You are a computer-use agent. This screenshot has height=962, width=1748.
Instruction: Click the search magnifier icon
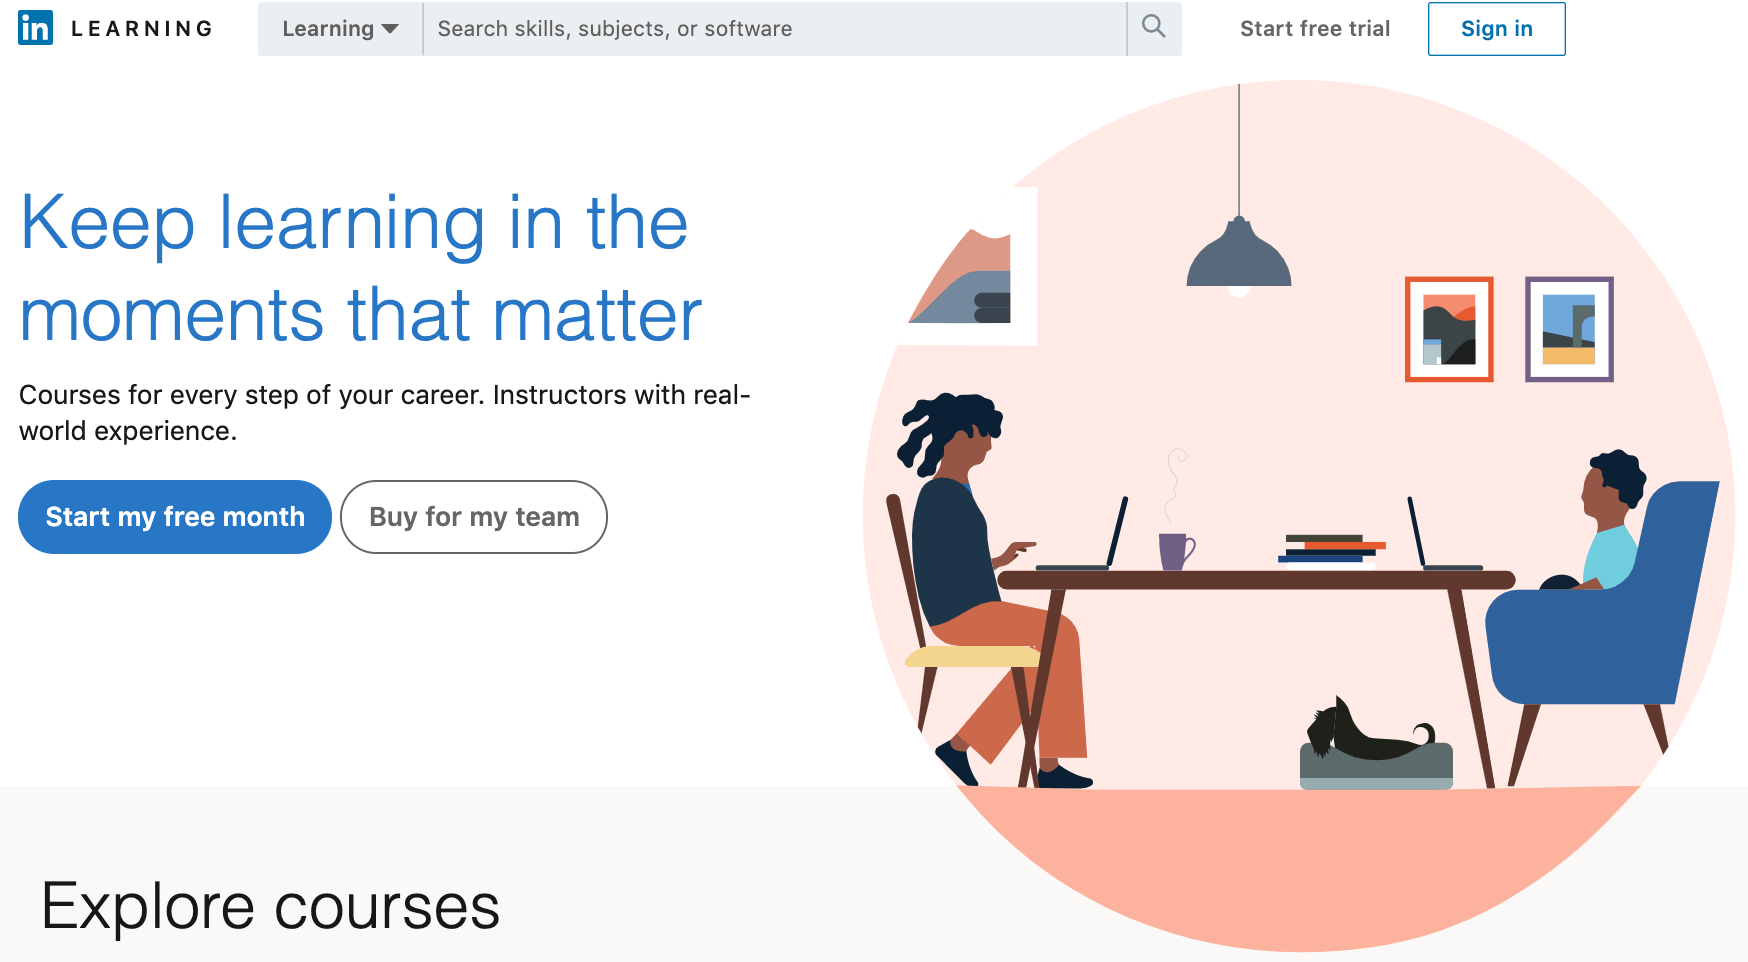(1154, 28)
